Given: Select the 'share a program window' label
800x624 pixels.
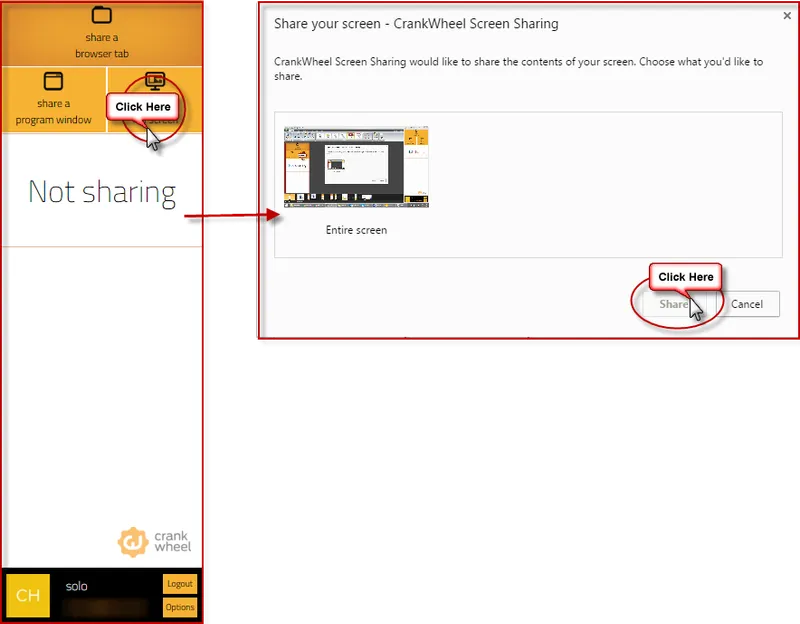Looking at the screenshot, I should pos(54,112).
